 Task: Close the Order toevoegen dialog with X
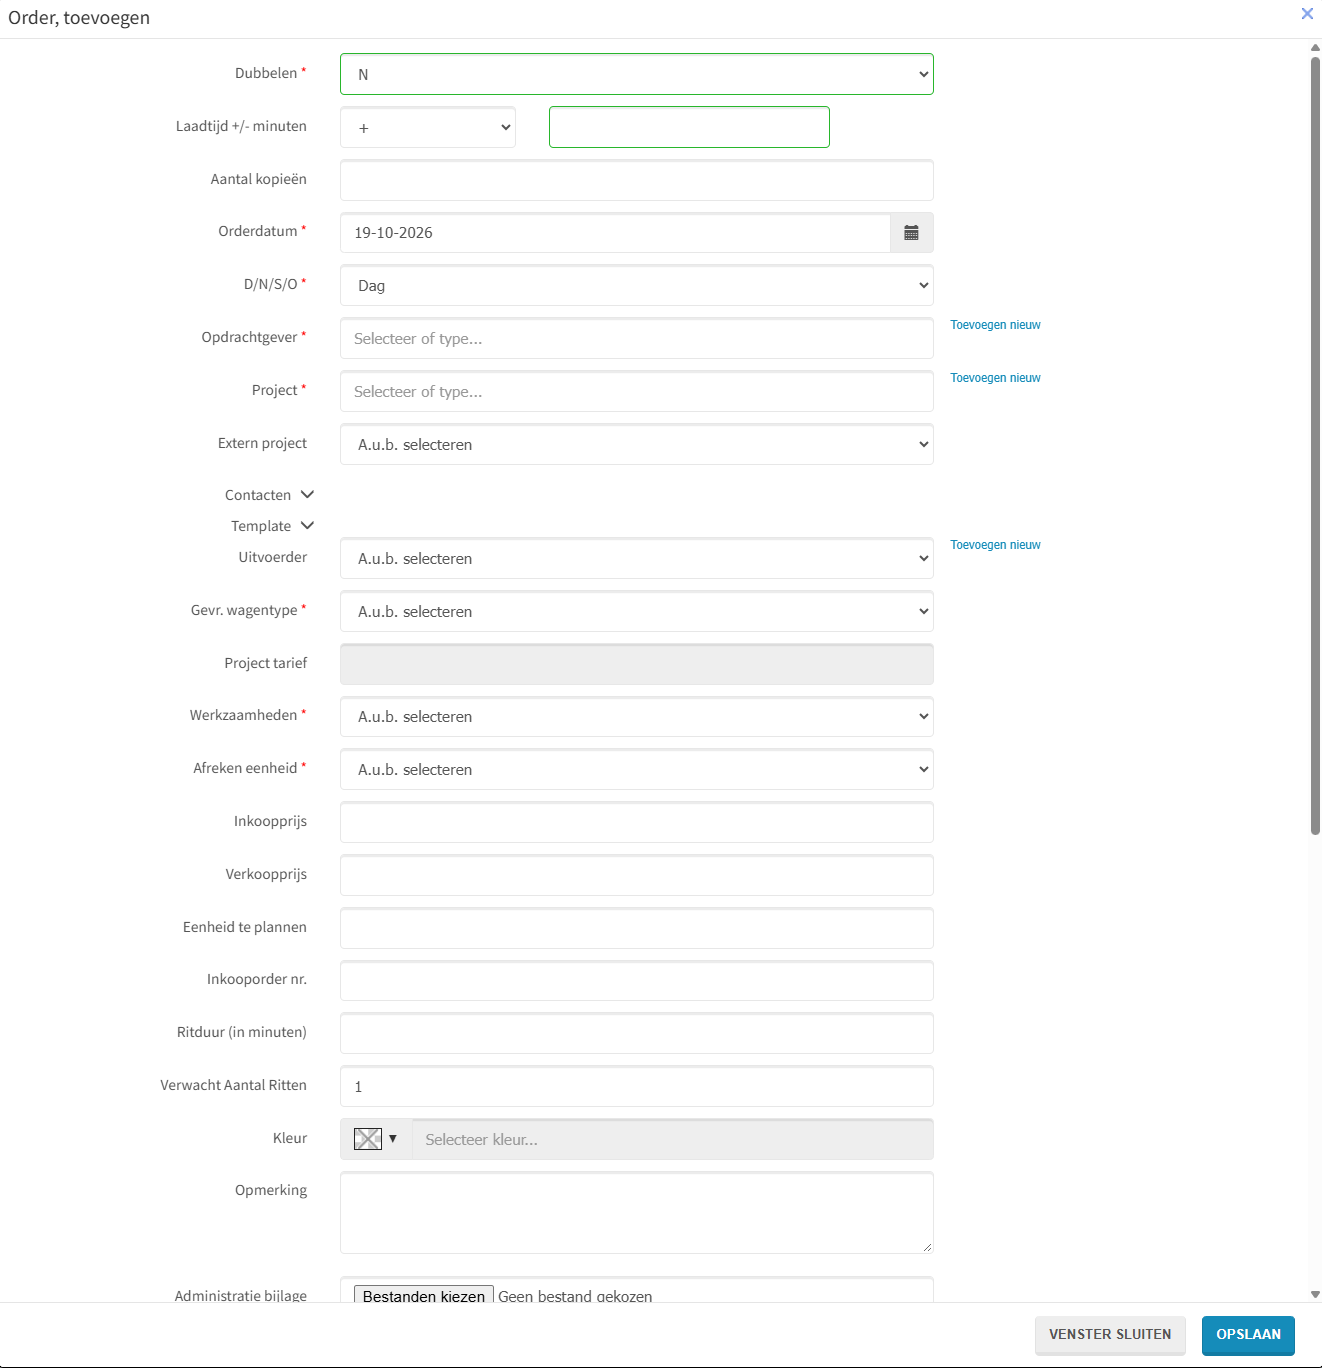click(x=1307, y=14)
